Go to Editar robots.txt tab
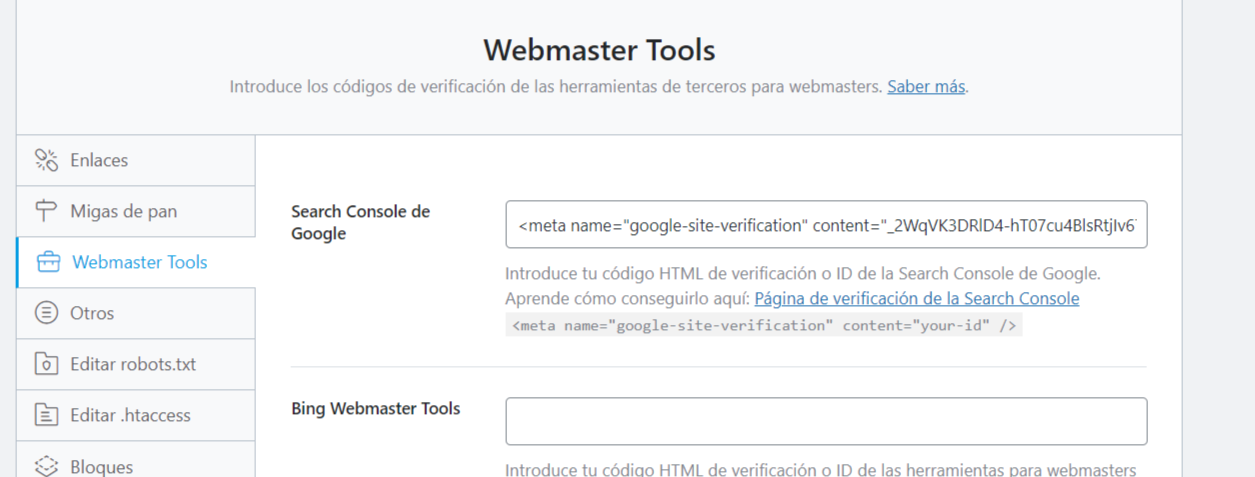1255x477 pixels. coord(136,364)
